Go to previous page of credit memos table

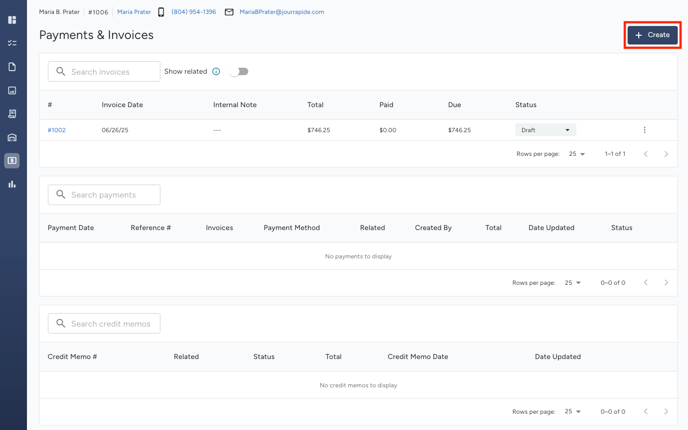pyautogui.click(x=646, y=412)
